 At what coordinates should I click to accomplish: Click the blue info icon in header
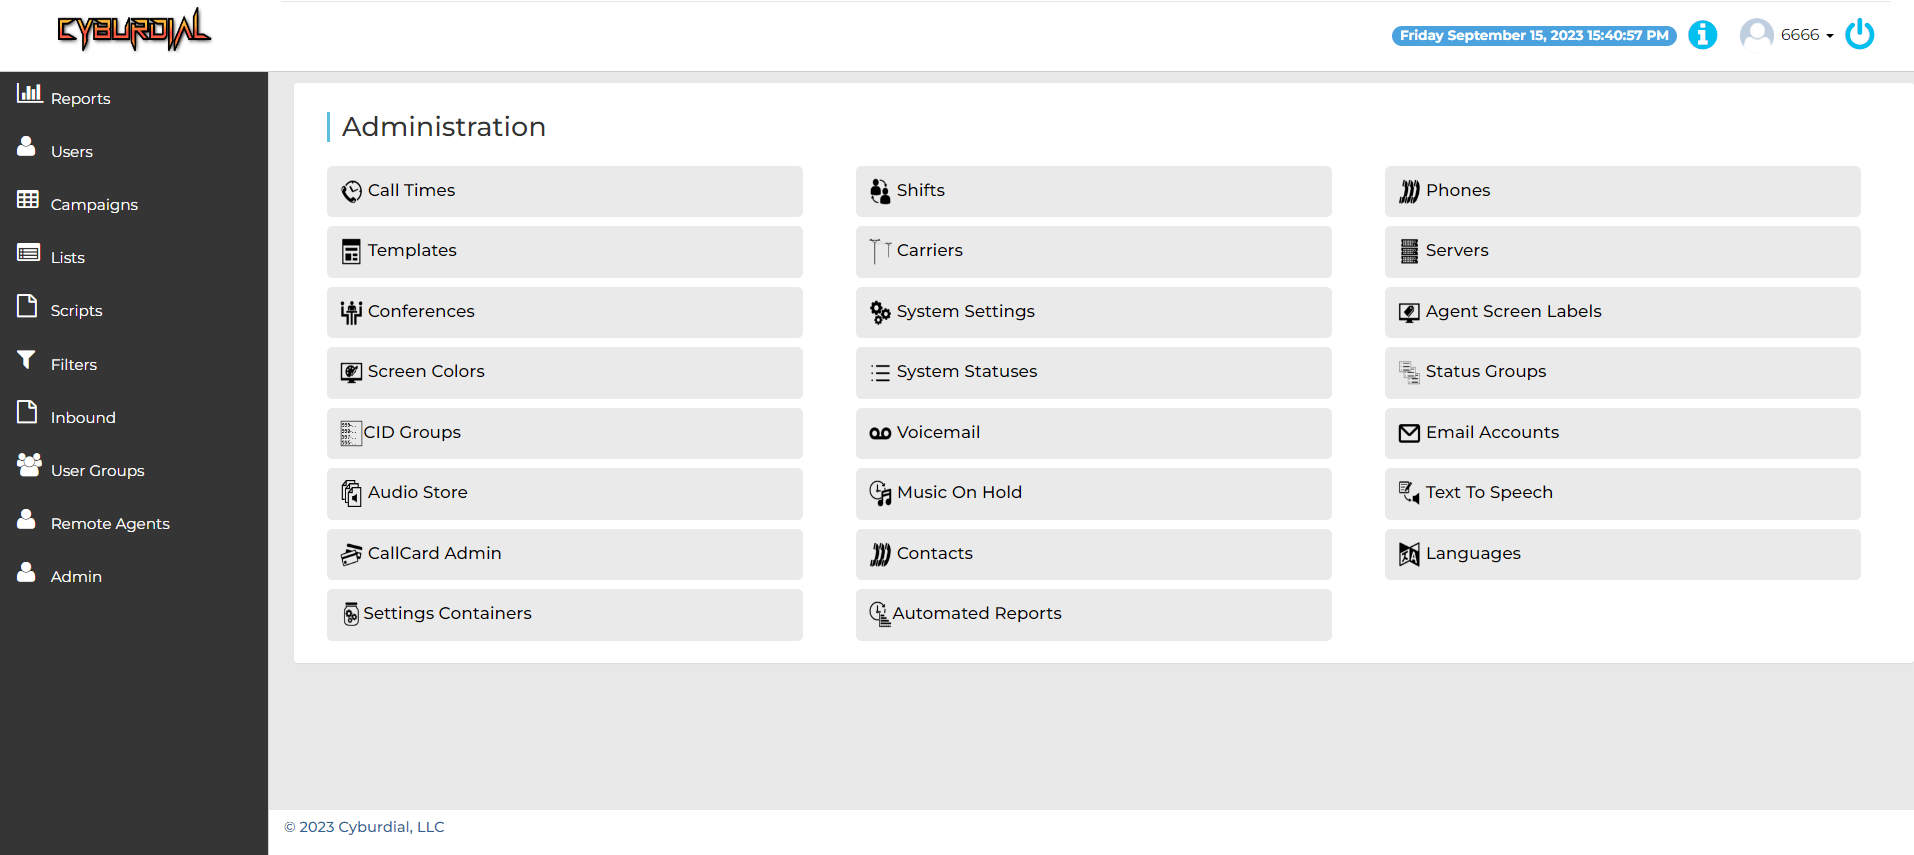[x=1702, y=35]
